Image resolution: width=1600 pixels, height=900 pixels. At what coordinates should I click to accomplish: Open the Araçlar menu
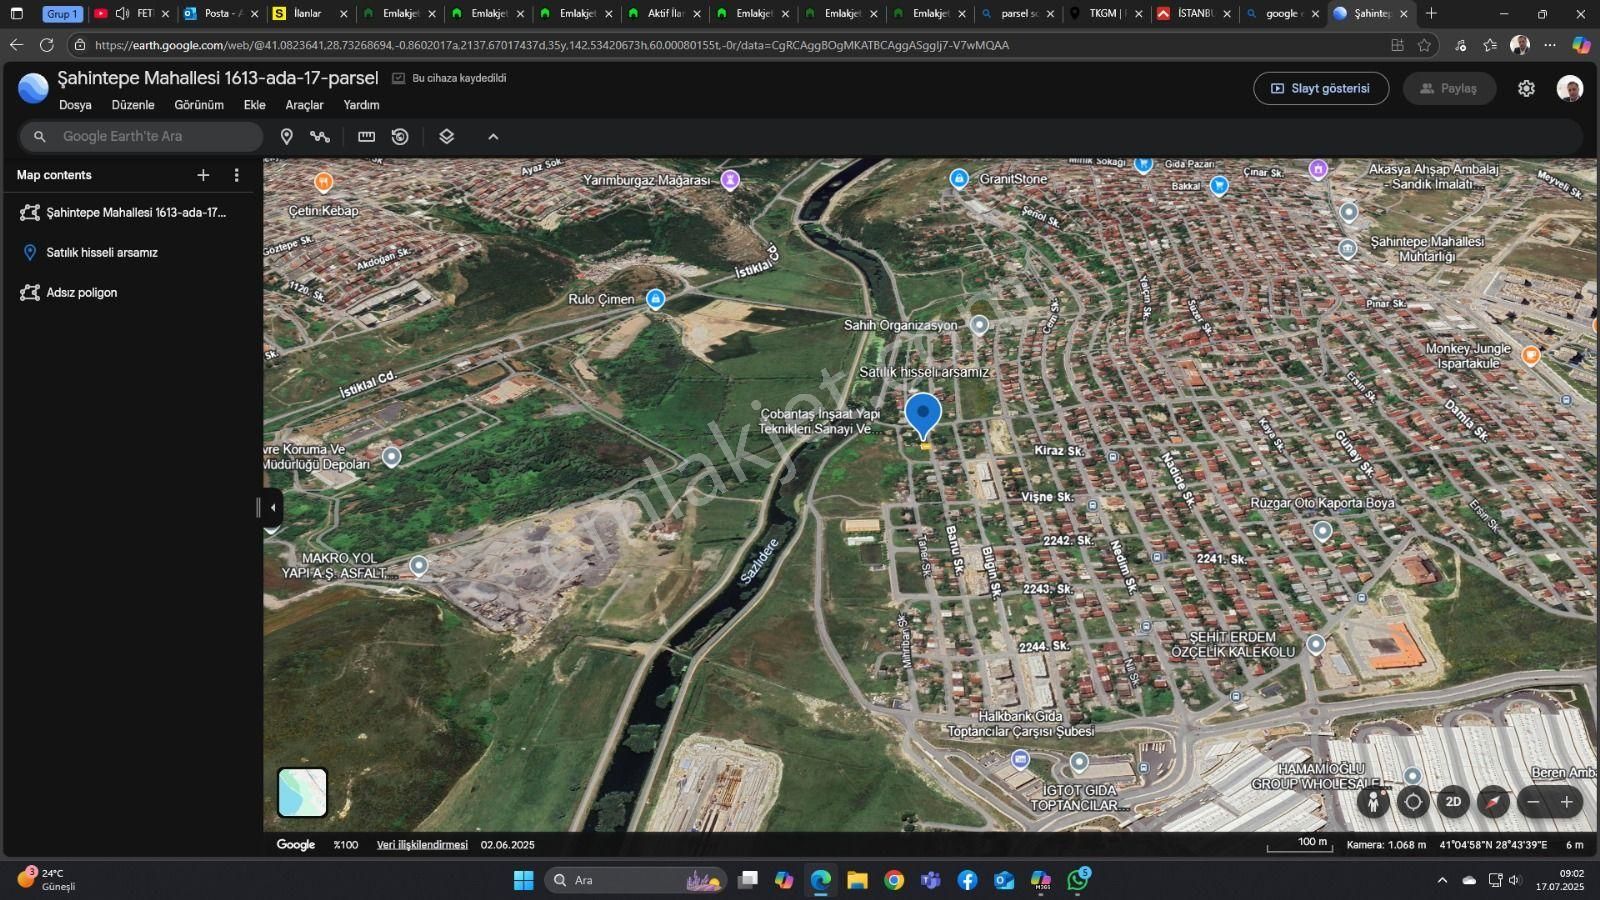pos(304,105)
